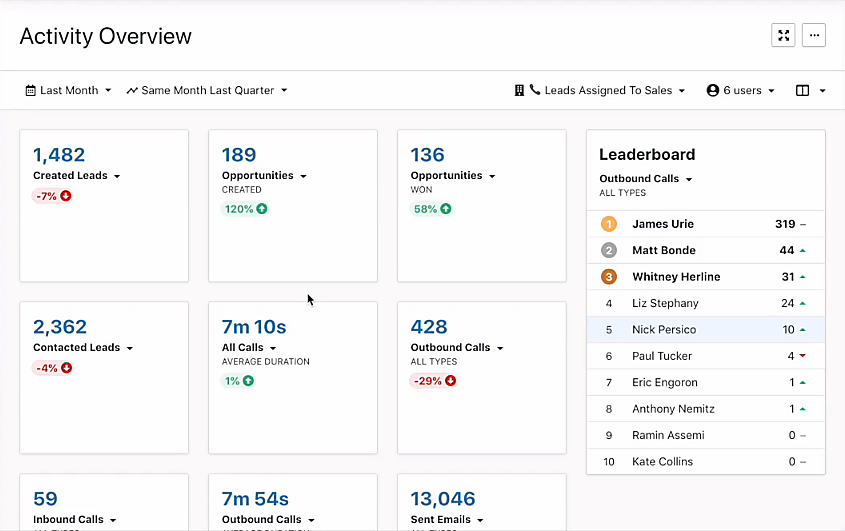845x531 pixels.
Task: Select Anthony Nemitz in the leaderboard
Action: click(x=705, y=409)
